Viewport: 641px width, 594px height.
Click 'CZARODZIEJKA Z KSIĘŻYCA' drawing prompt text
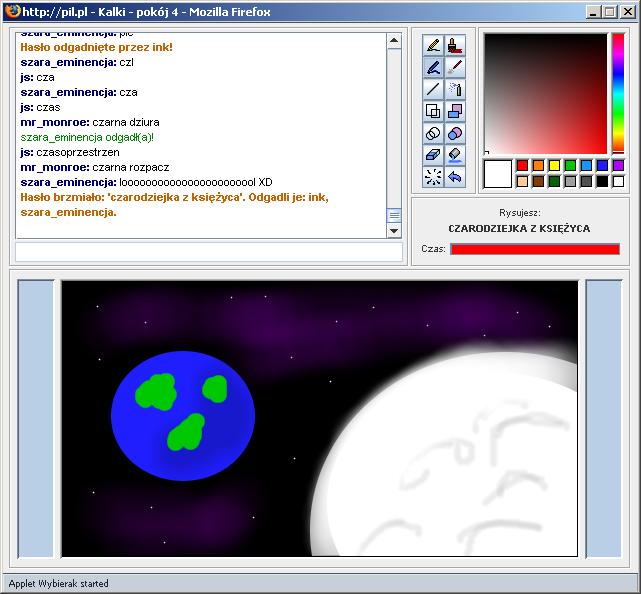(519, 229)
